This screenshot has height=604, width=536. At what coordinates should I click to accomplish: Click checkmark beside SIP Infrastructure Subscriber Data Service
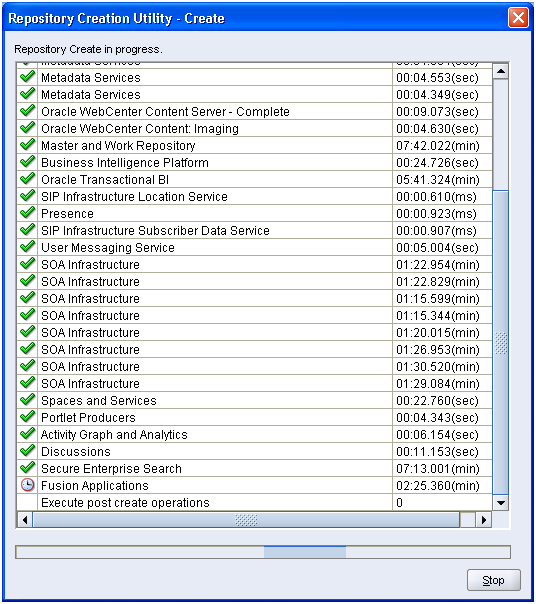pyautogui.click(x=27, y=230)
